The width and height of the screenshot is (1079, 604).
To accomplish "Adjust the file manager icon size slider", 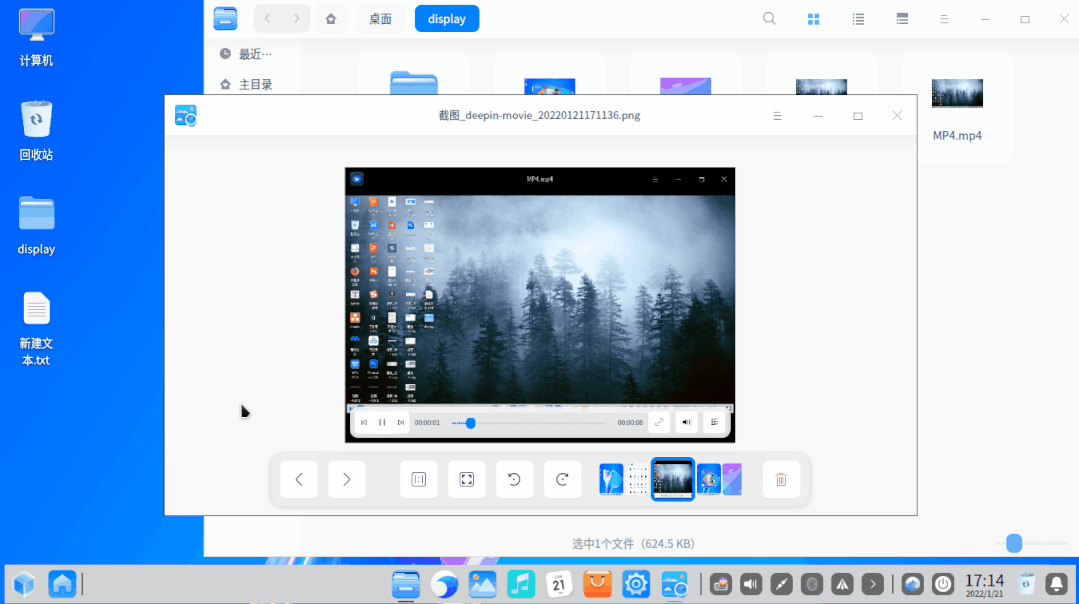I will point(1014,543).
